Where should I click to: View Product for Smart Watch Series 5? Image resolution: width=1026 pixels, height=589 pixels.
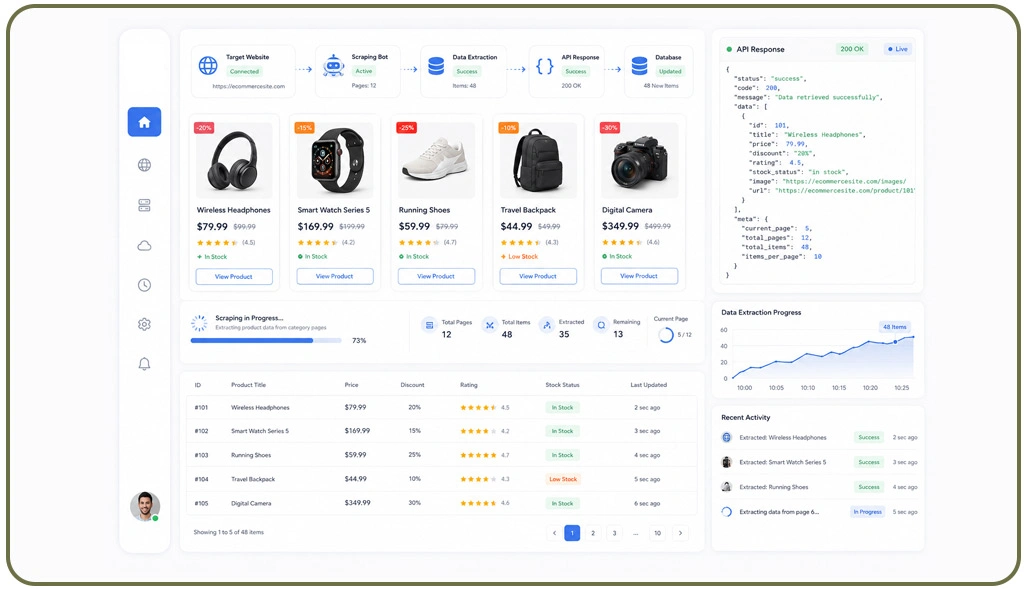pos(335,276)
